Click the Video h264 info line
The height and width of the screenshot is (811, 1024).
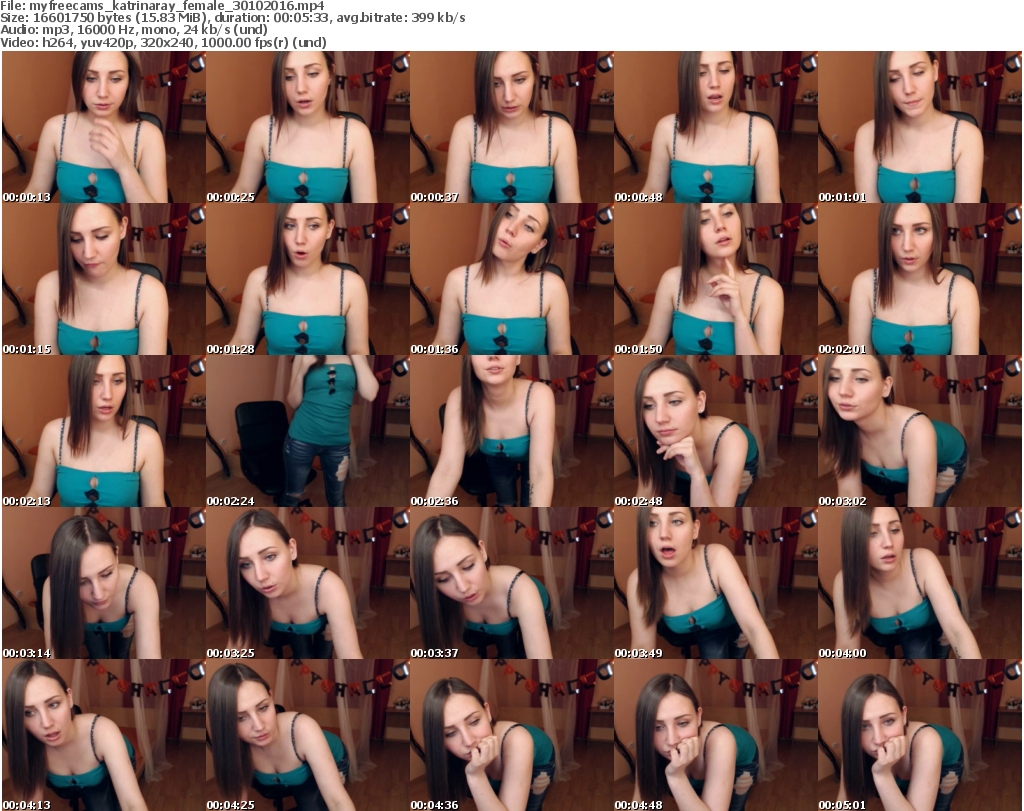[163, 42]
